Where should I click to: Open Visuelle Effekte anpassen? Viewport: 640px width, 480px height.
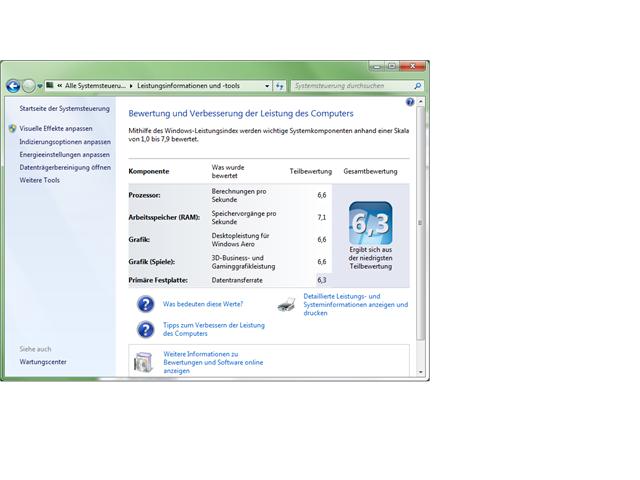coord(56,129)
